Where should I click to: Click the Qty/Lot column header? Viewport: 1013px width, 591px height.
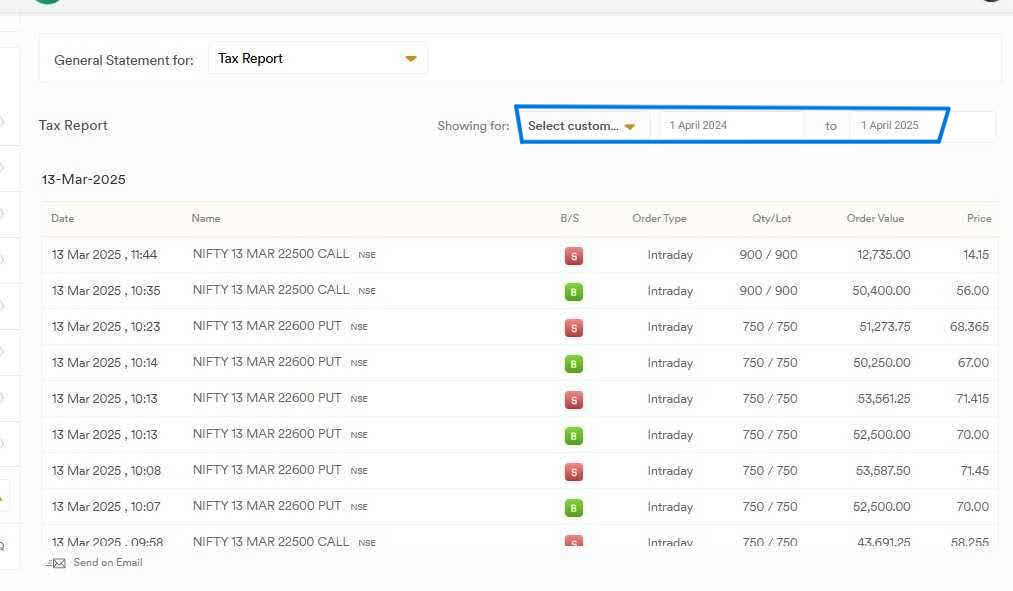click(x=771, y=218)
